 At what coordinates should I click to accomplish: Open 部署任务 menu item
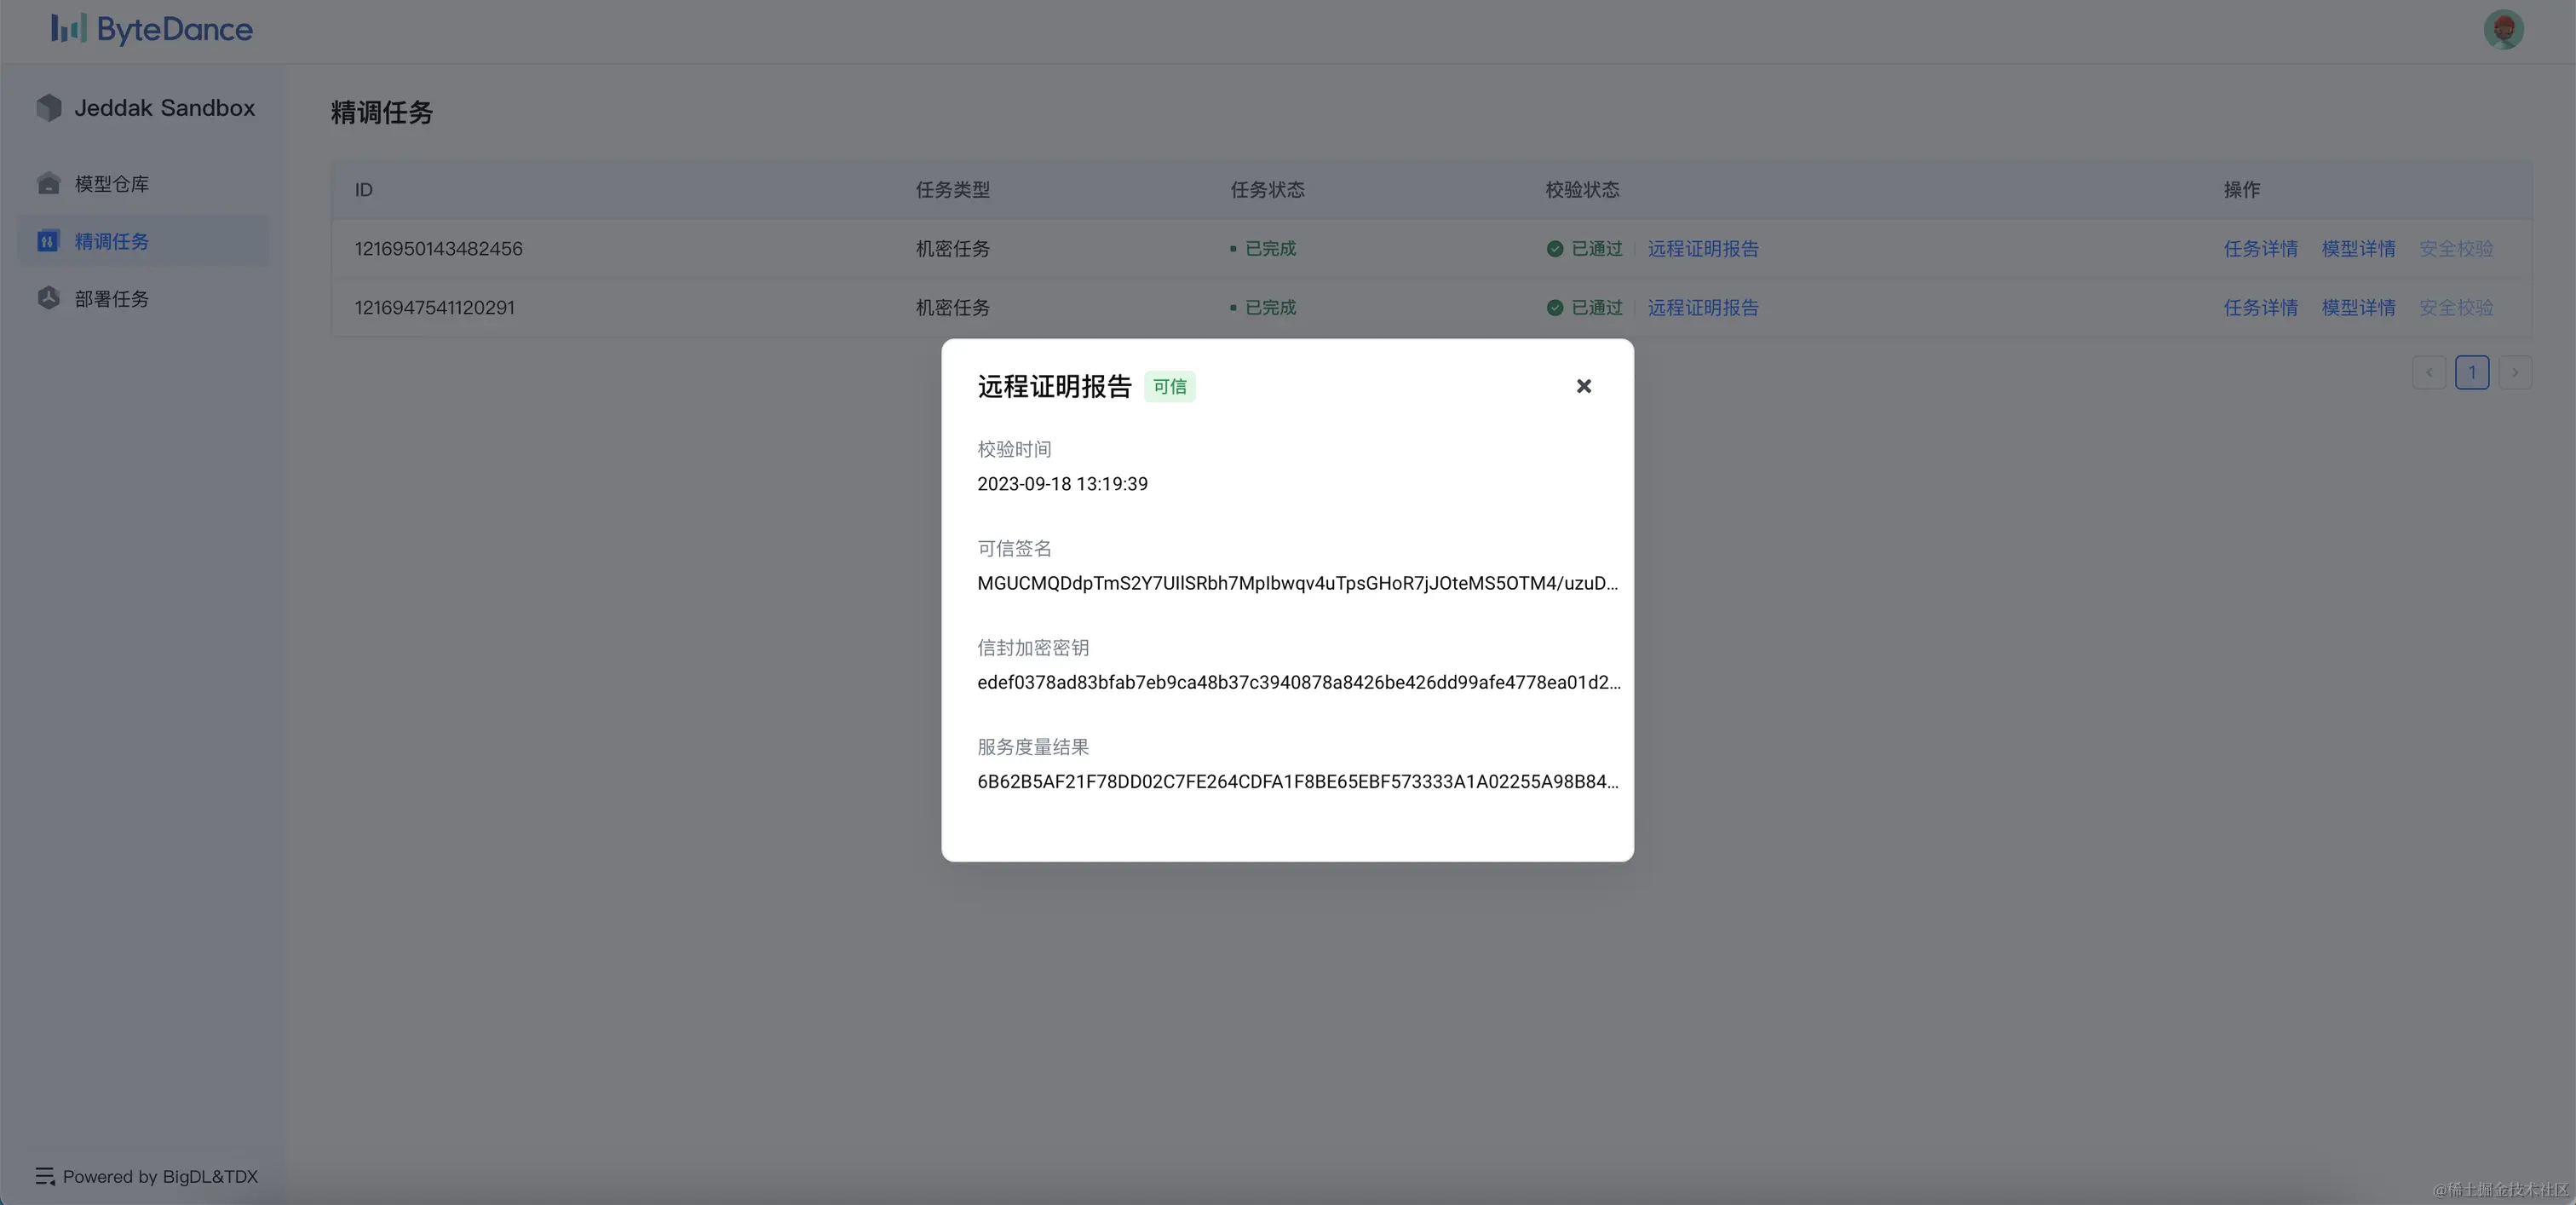coord(112,299)
